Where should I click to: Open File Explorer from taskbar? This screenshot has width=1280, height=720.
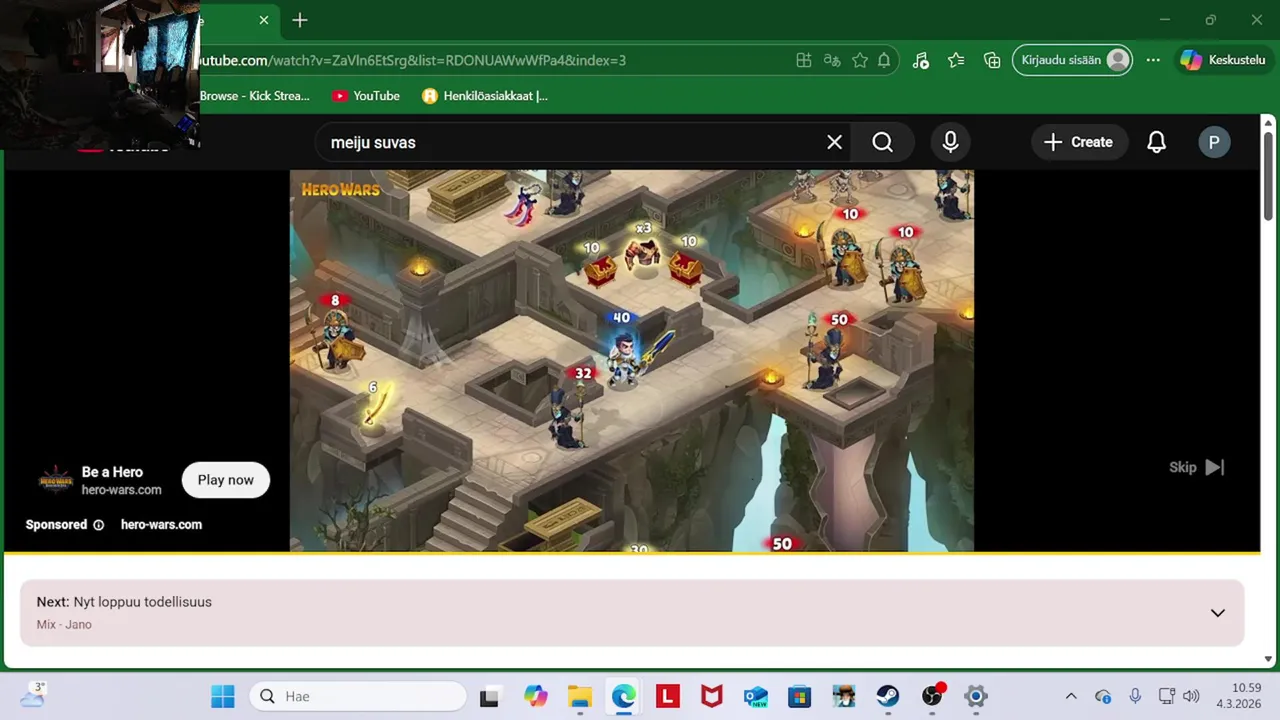coord(580,696)
